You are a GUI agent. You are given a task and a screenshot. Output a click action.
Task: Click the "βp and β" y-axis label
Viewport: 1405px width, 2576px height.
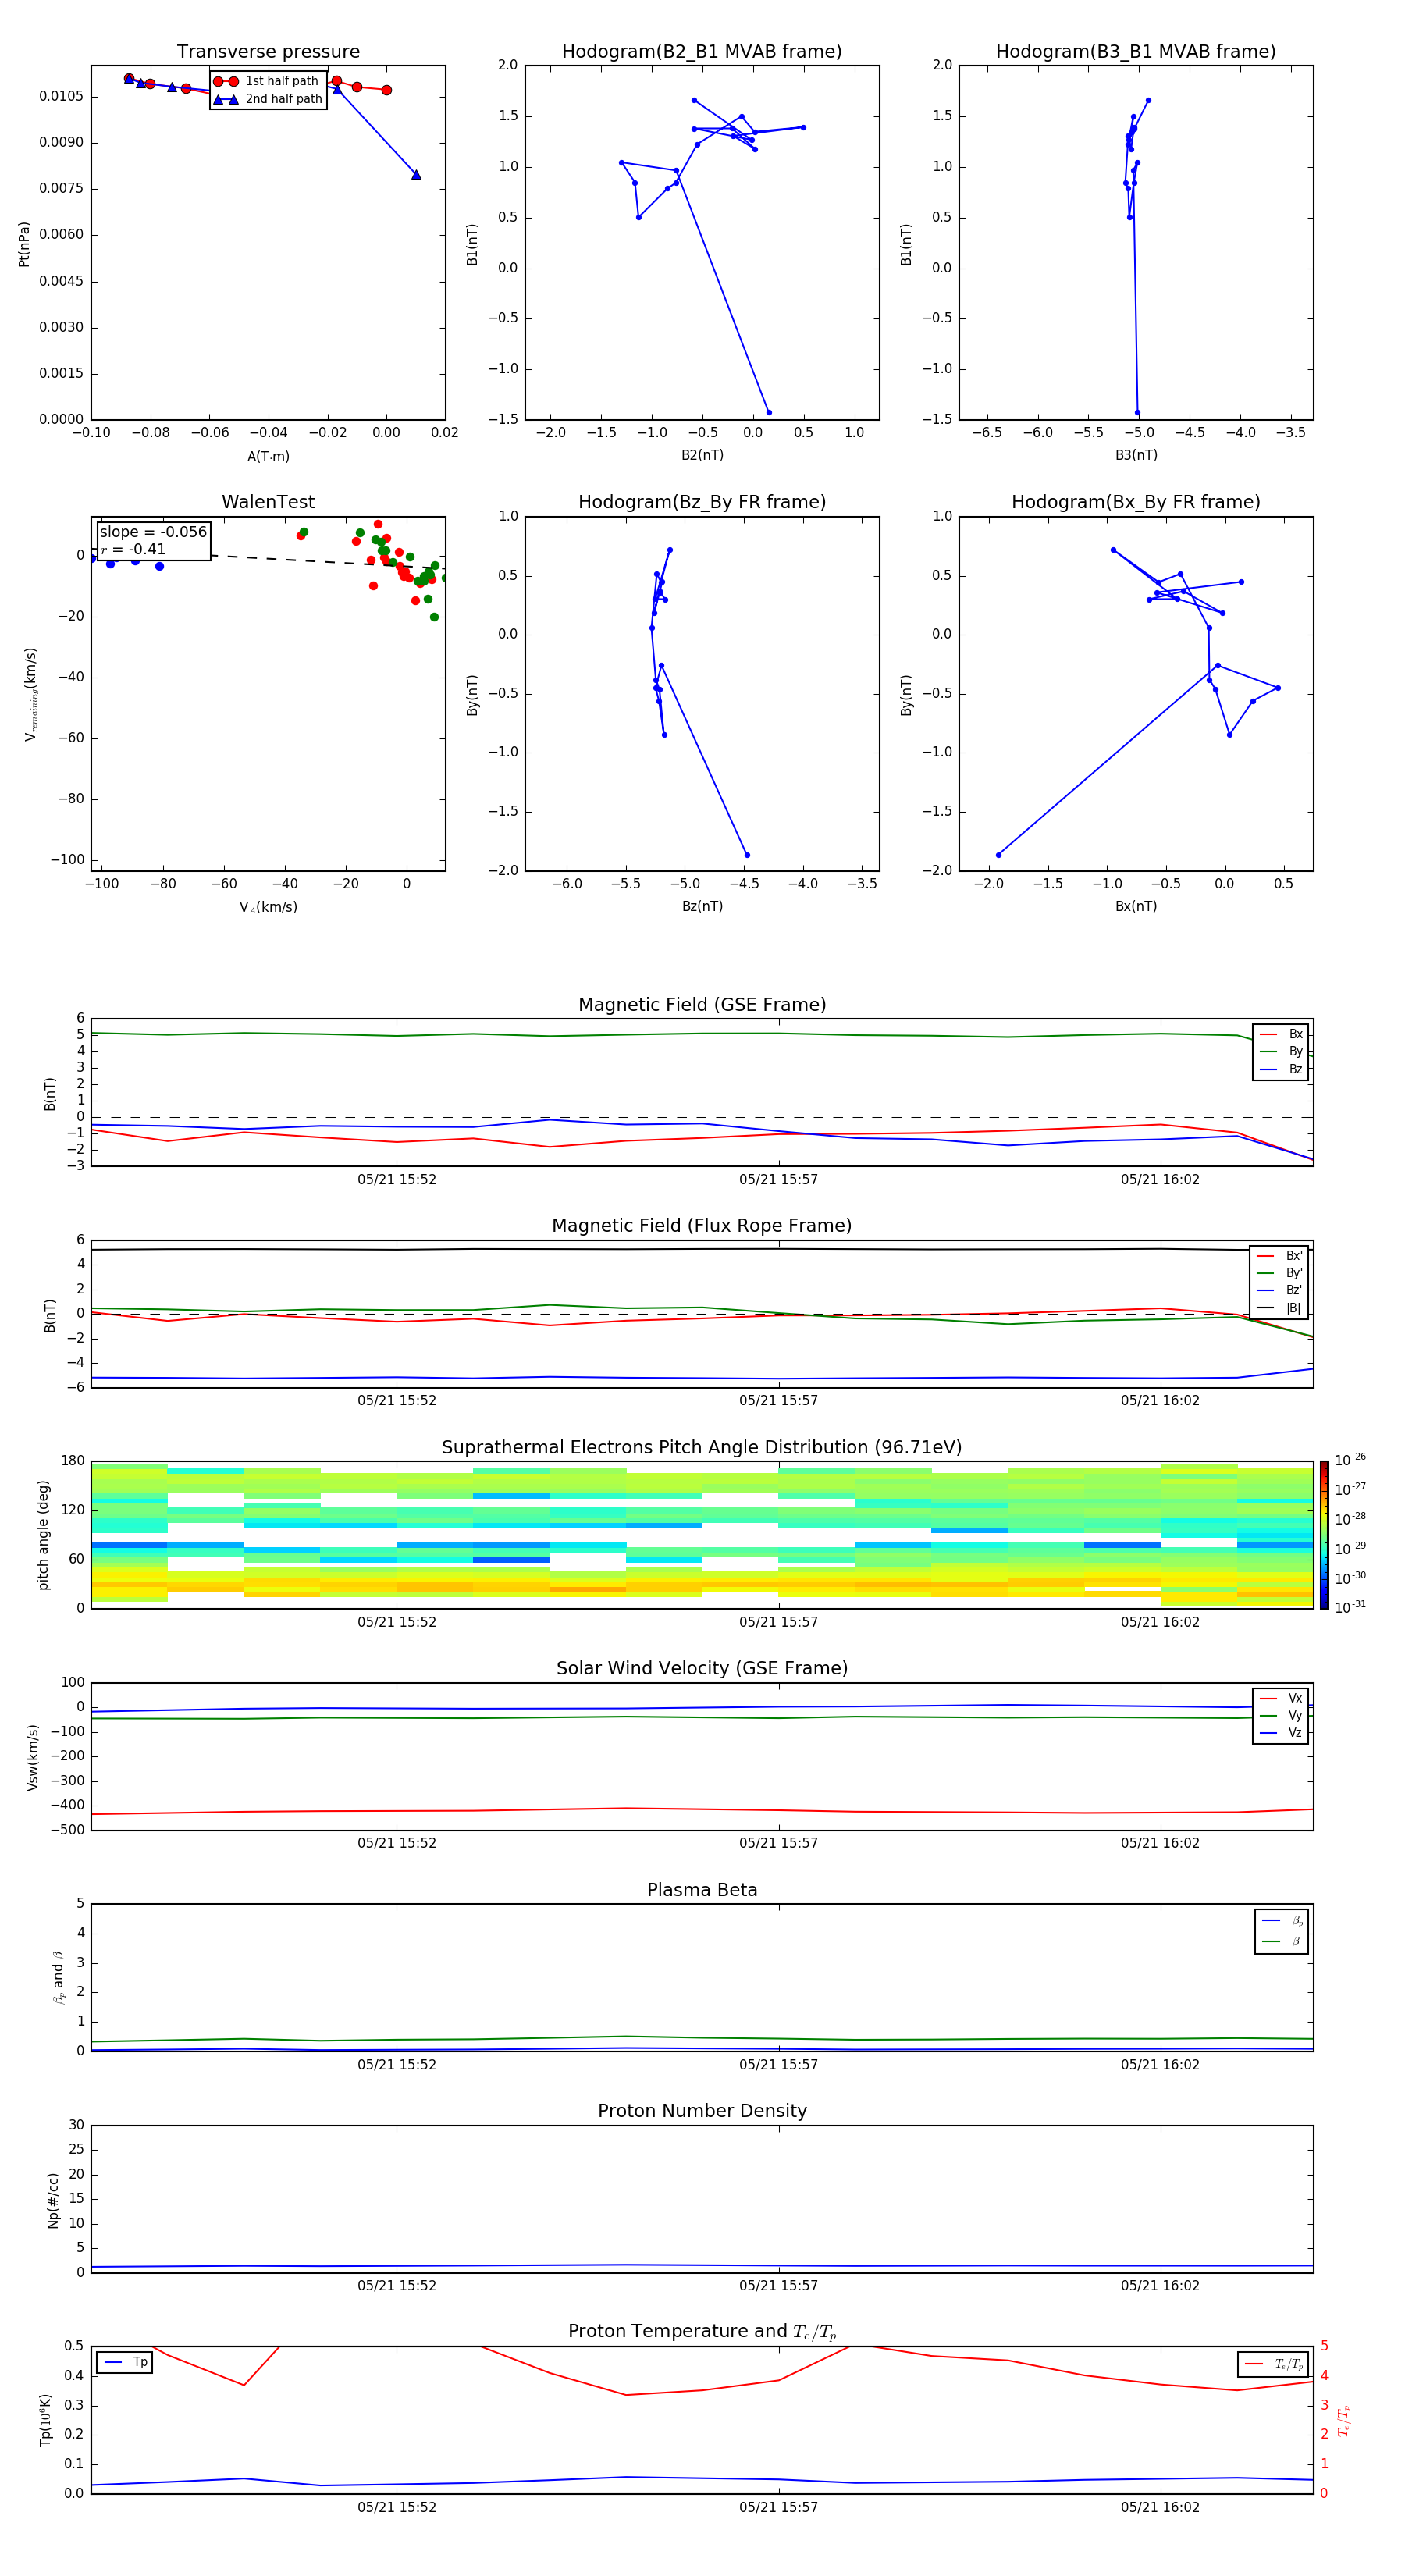(58, 1977)
